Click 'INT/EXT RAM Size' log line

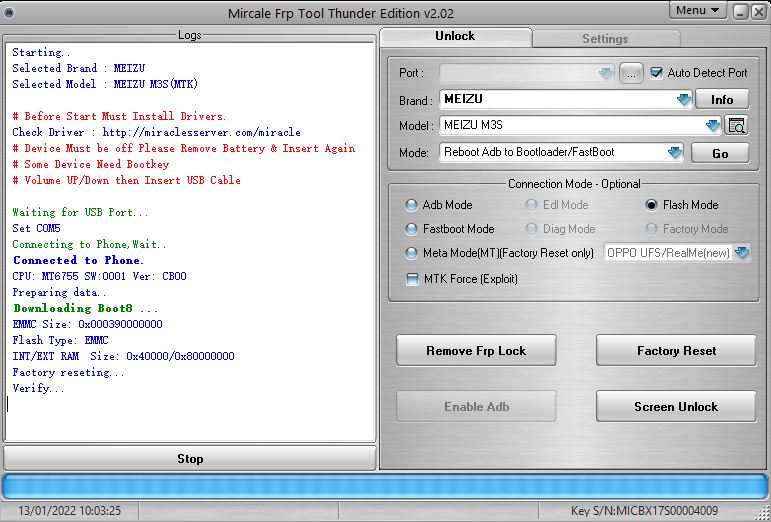123,356
